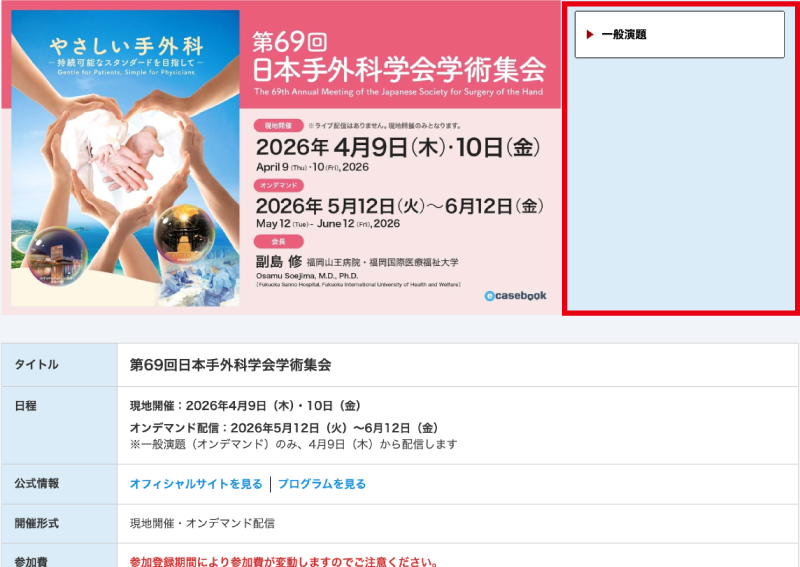The width and height of the screenshot is (800, 567).
Task: Click the 現地開催 pink badge
Action: coord(279,126)
